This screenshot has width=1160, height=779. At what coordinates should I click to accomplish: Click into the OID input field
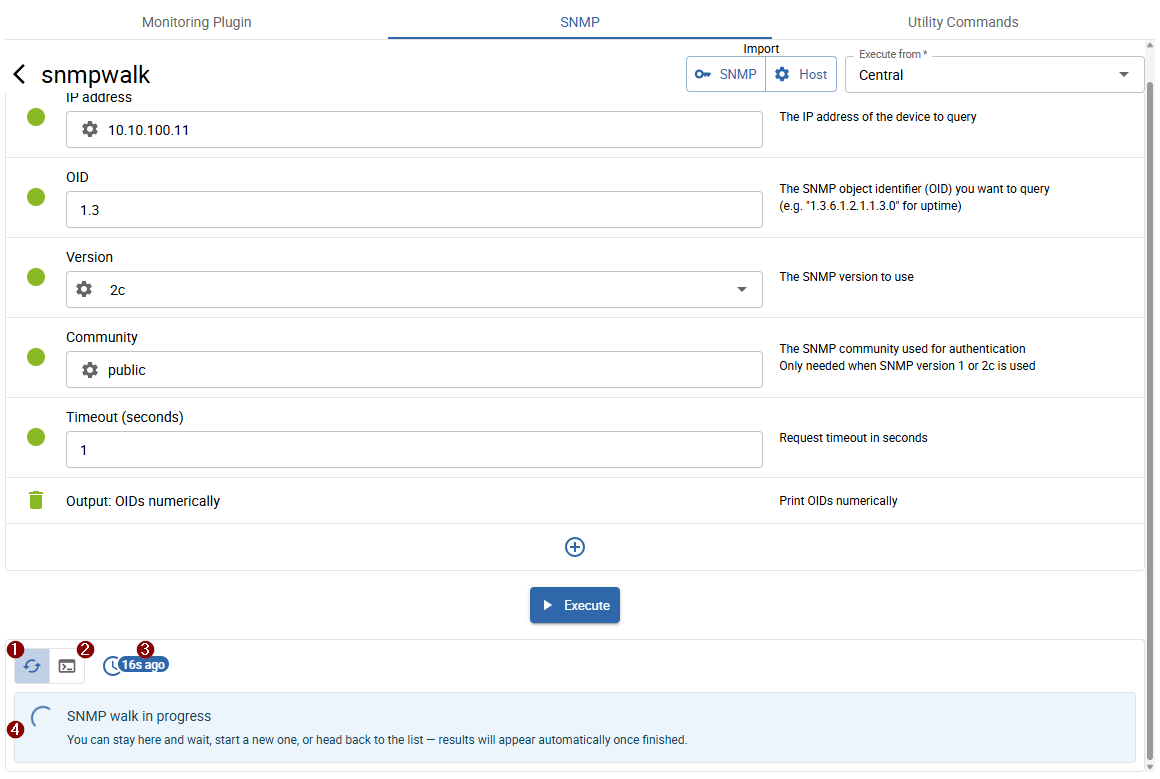tap(414, 210)
